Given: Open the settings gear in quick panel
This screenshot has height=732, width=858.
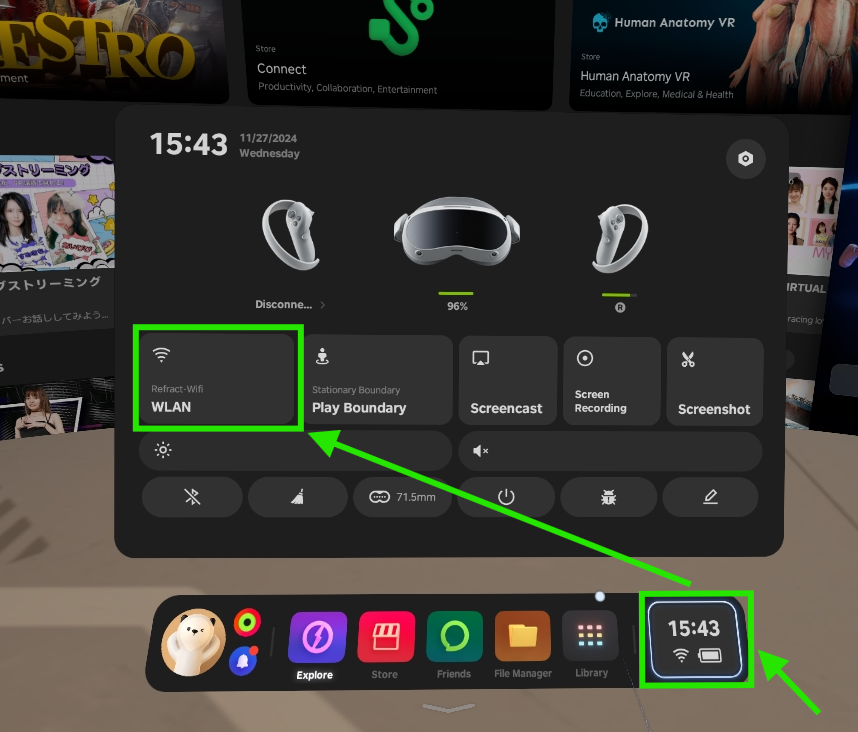Looking at the screenshot, I should point(745,159).
